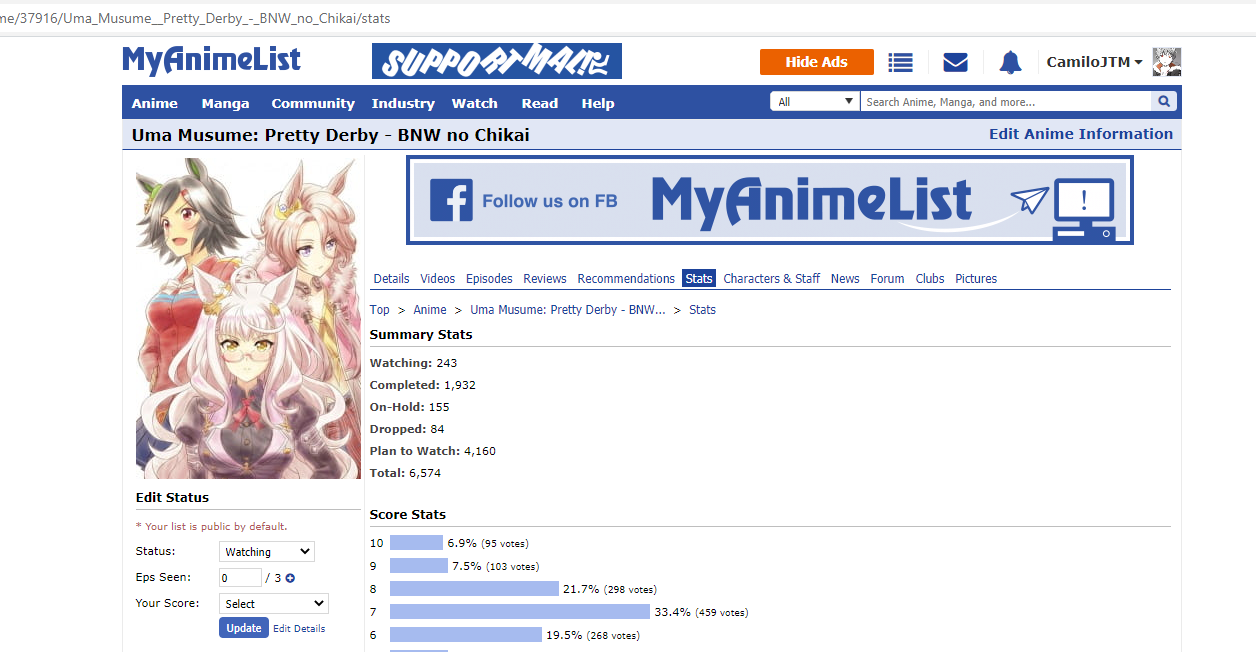Expand the CamiloJTM account menu

pos(1094,62)
